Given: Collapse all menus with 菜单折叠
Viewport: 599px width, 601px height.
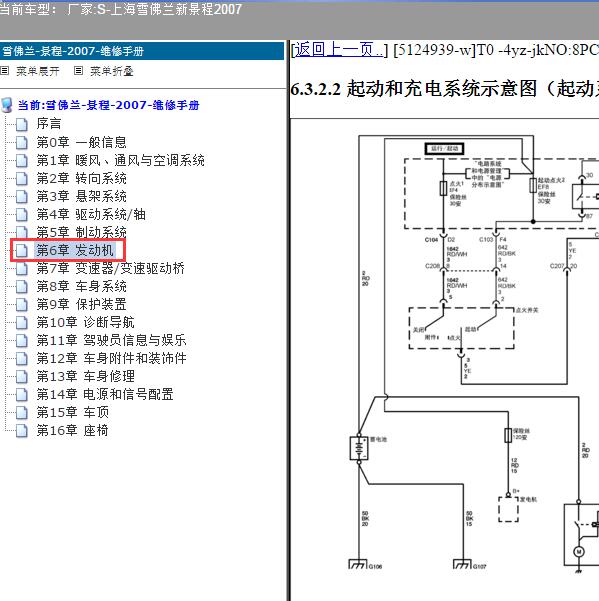Looking at the screenshot, I should point(112,71).
